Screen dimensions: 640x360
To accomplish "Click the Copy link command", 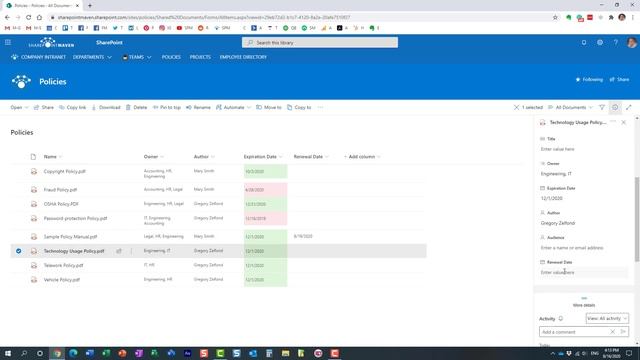I will [73, 107].
